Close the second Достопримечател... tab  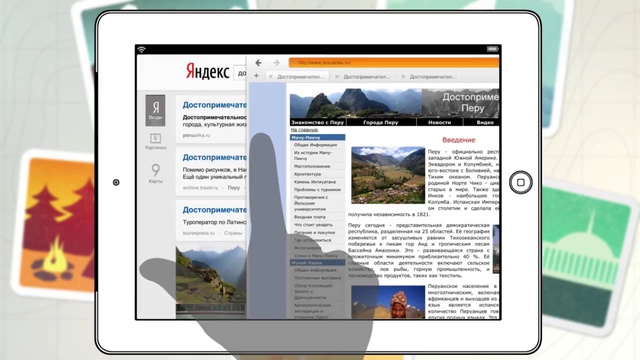click(337, 76)
